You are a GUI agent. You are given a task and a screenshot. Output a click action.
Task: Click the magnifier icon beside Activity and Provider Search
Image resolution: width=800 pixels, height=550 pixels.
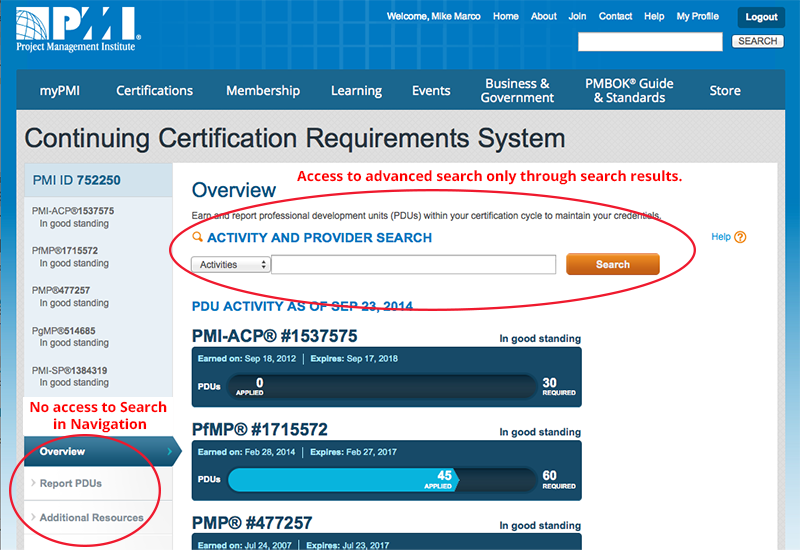pyautogui.click(x=197, y=237)
